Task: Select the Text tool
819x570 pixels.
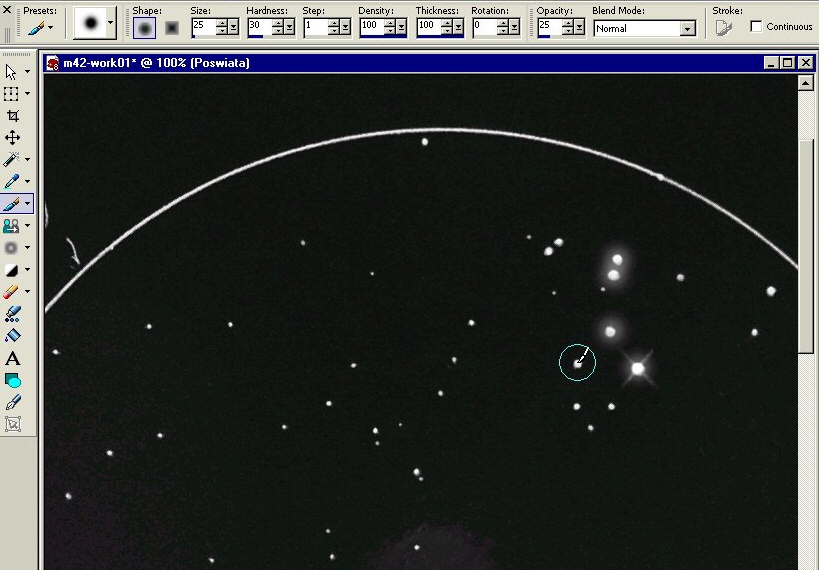Action: click(13, 358)
